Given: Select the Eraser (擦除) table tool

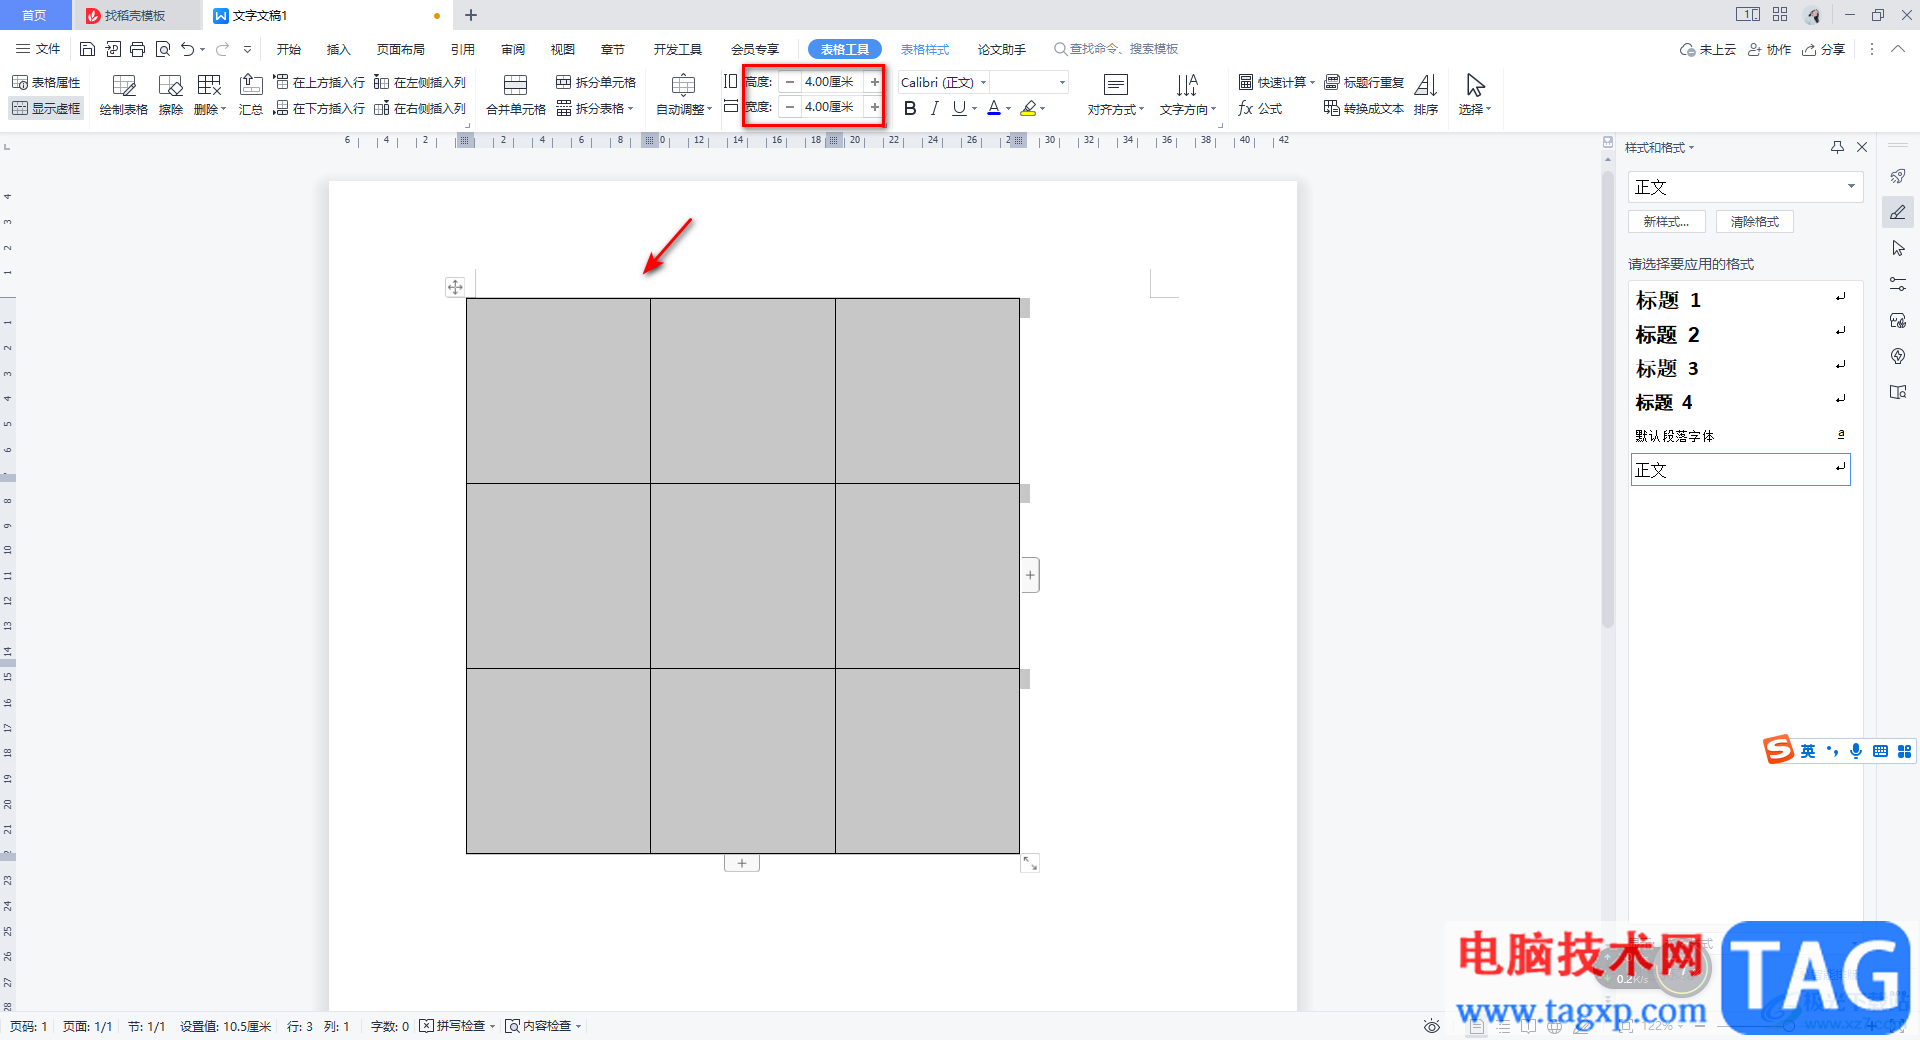Looking at the screenshot, I should pyautogui.click(x=171, y=96).
